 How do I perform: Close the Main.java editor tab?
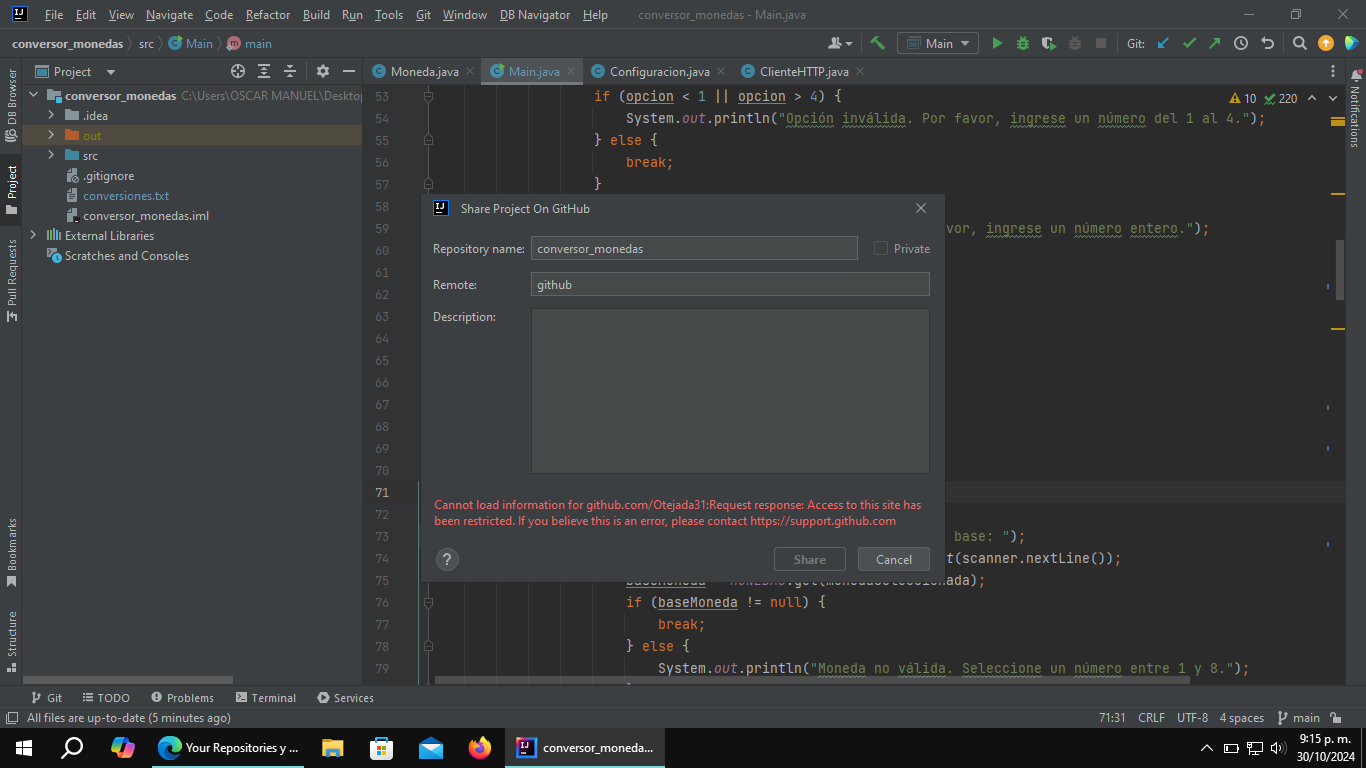tap(571, 71)
